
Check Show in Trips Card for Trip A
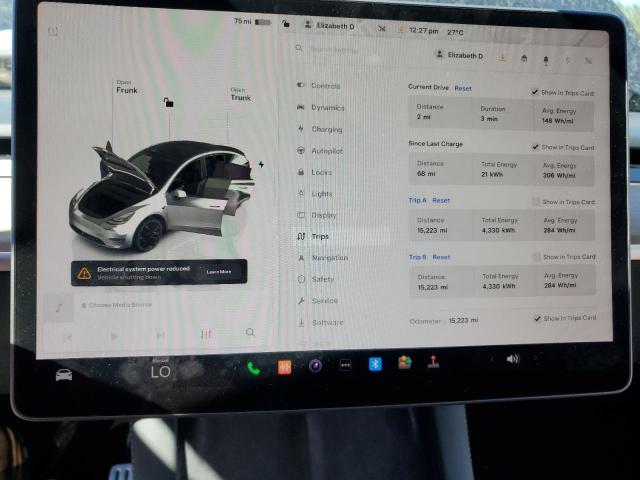[x=536, y=202]
